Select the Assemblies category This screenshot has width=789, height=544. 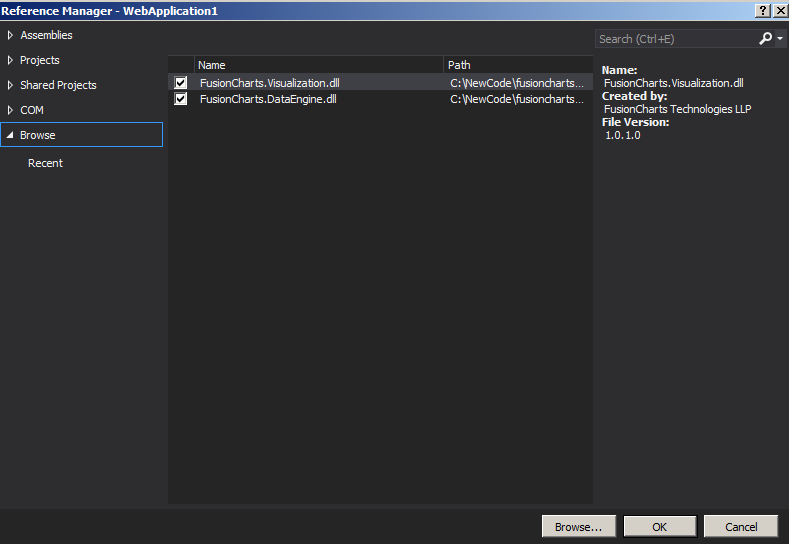coord(46,35)
